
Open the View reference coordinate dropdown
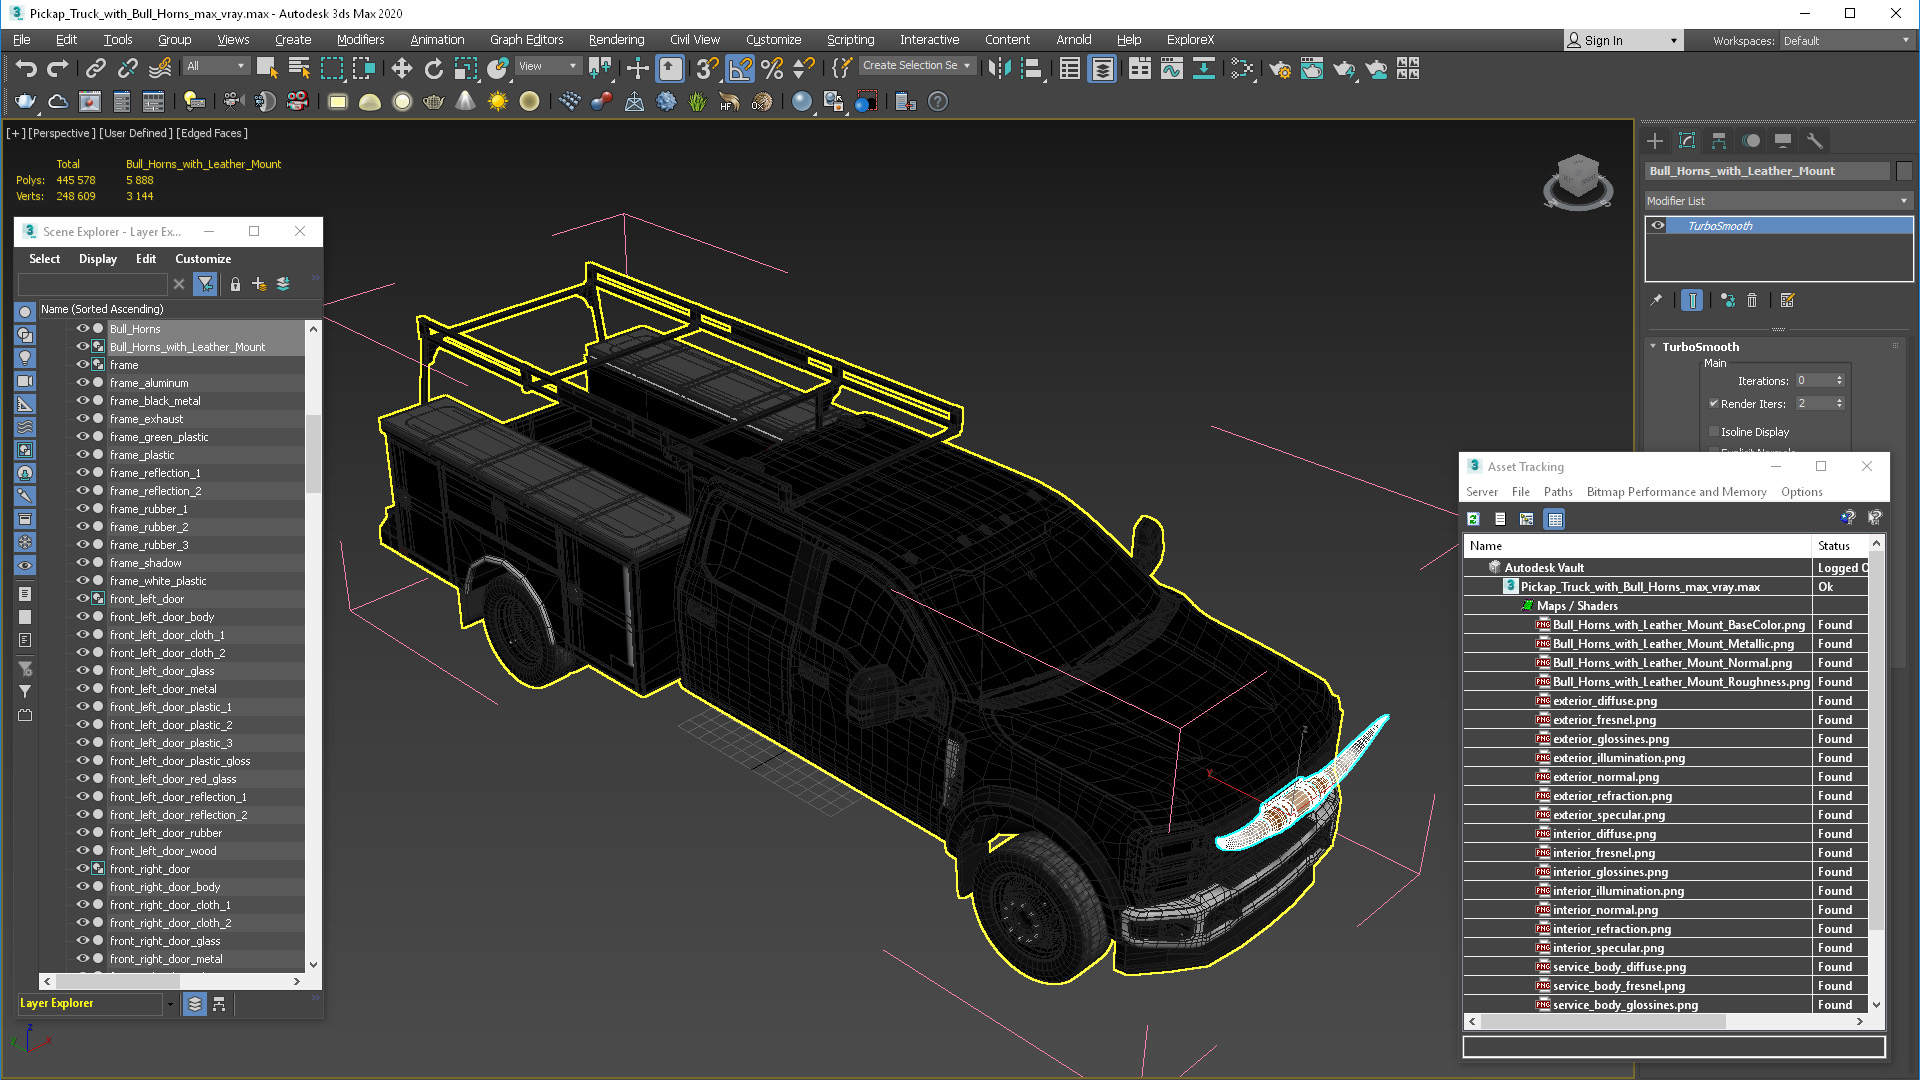pos(548,66)
